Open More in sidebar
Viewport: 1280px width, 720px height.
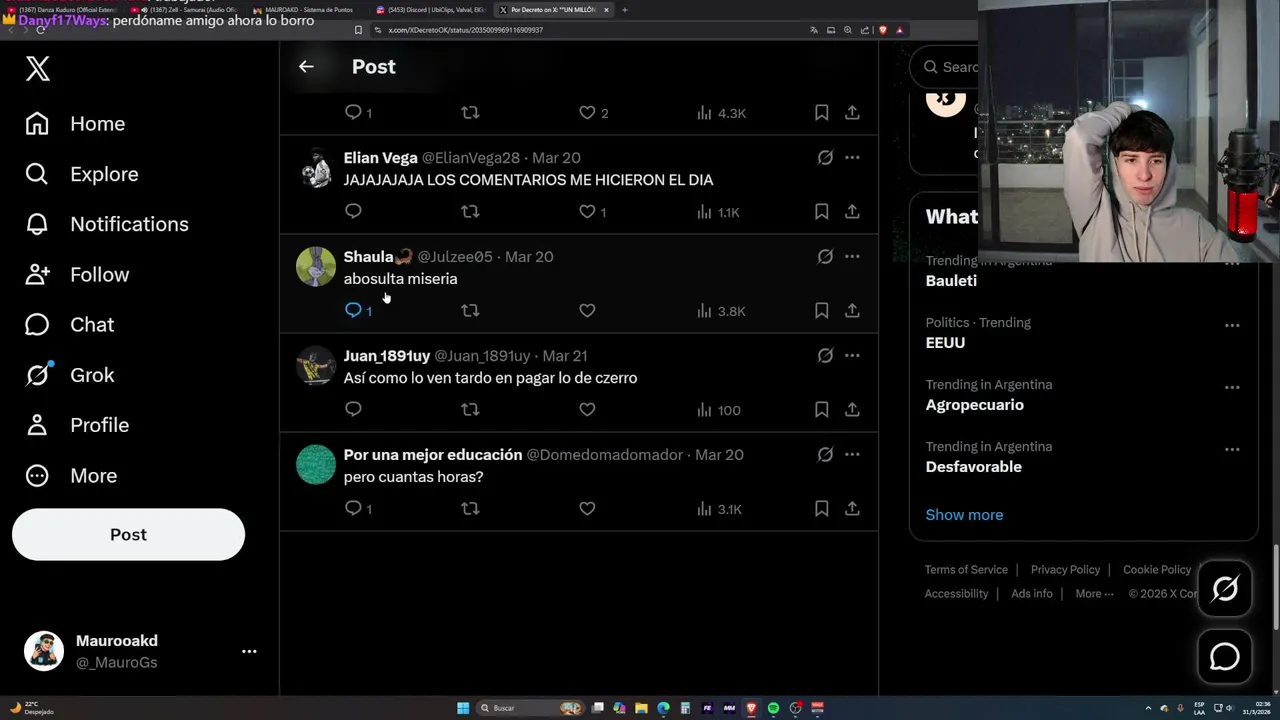click(x=71, y=475)
